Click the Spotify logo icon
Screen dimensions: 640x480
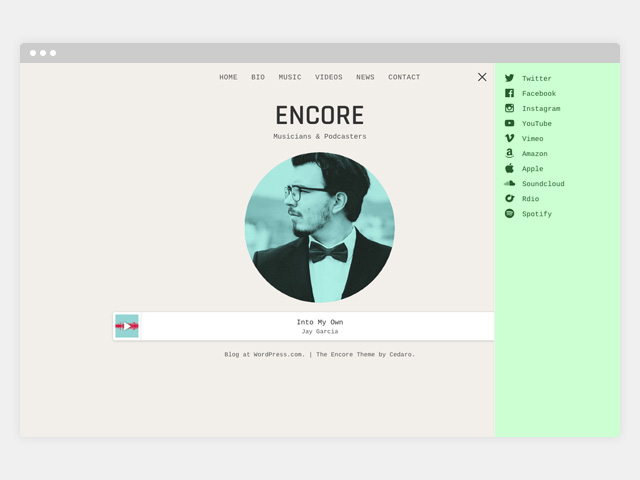509,213
